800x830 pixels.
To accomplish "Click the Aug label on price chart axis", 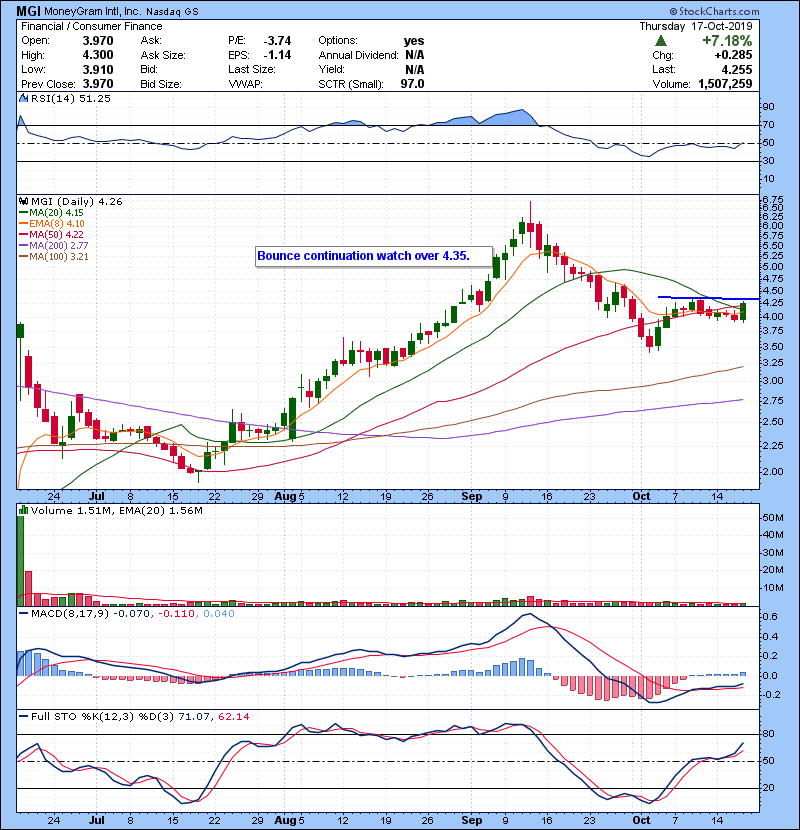I will pos(286,496).
